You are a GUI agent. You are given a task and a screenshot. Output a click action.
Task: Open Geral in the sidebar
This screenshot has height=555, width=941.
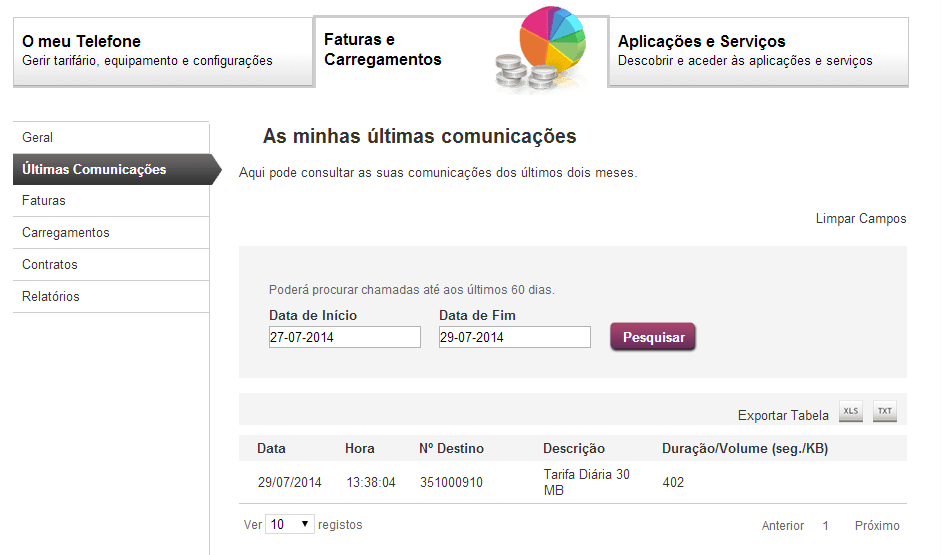pyautogui.click(x=38, y=137)
